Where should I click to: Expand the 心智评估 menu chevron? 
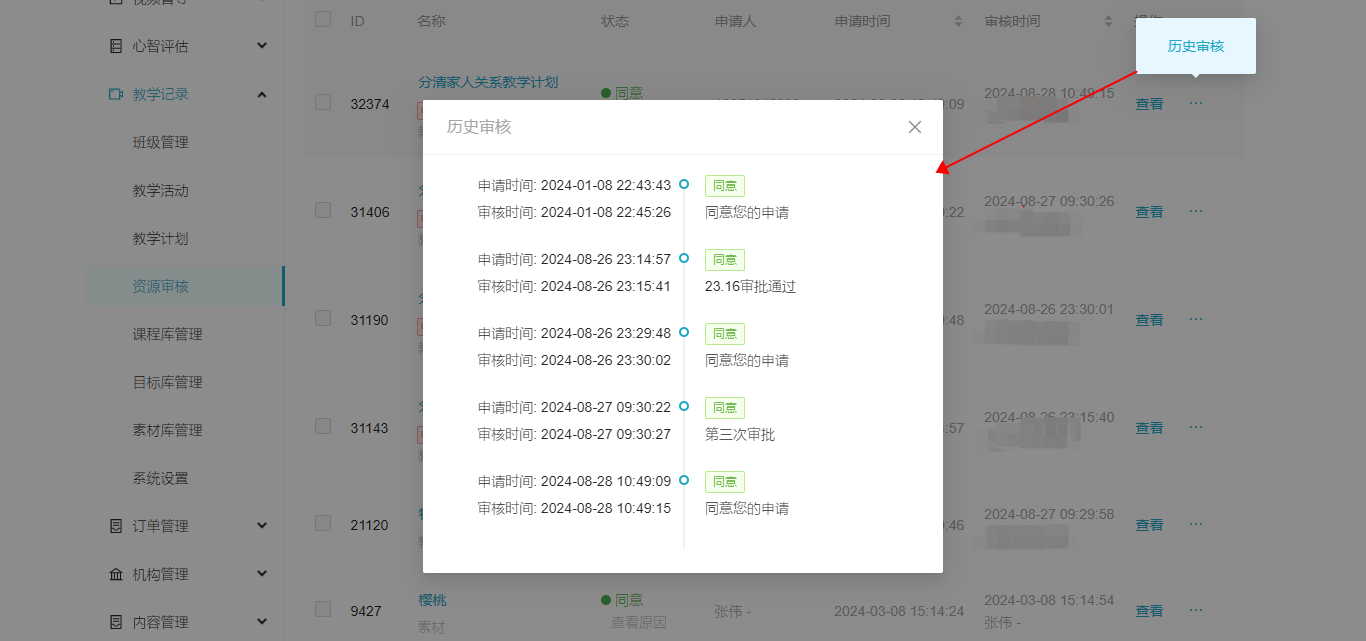tap(262, 46)
